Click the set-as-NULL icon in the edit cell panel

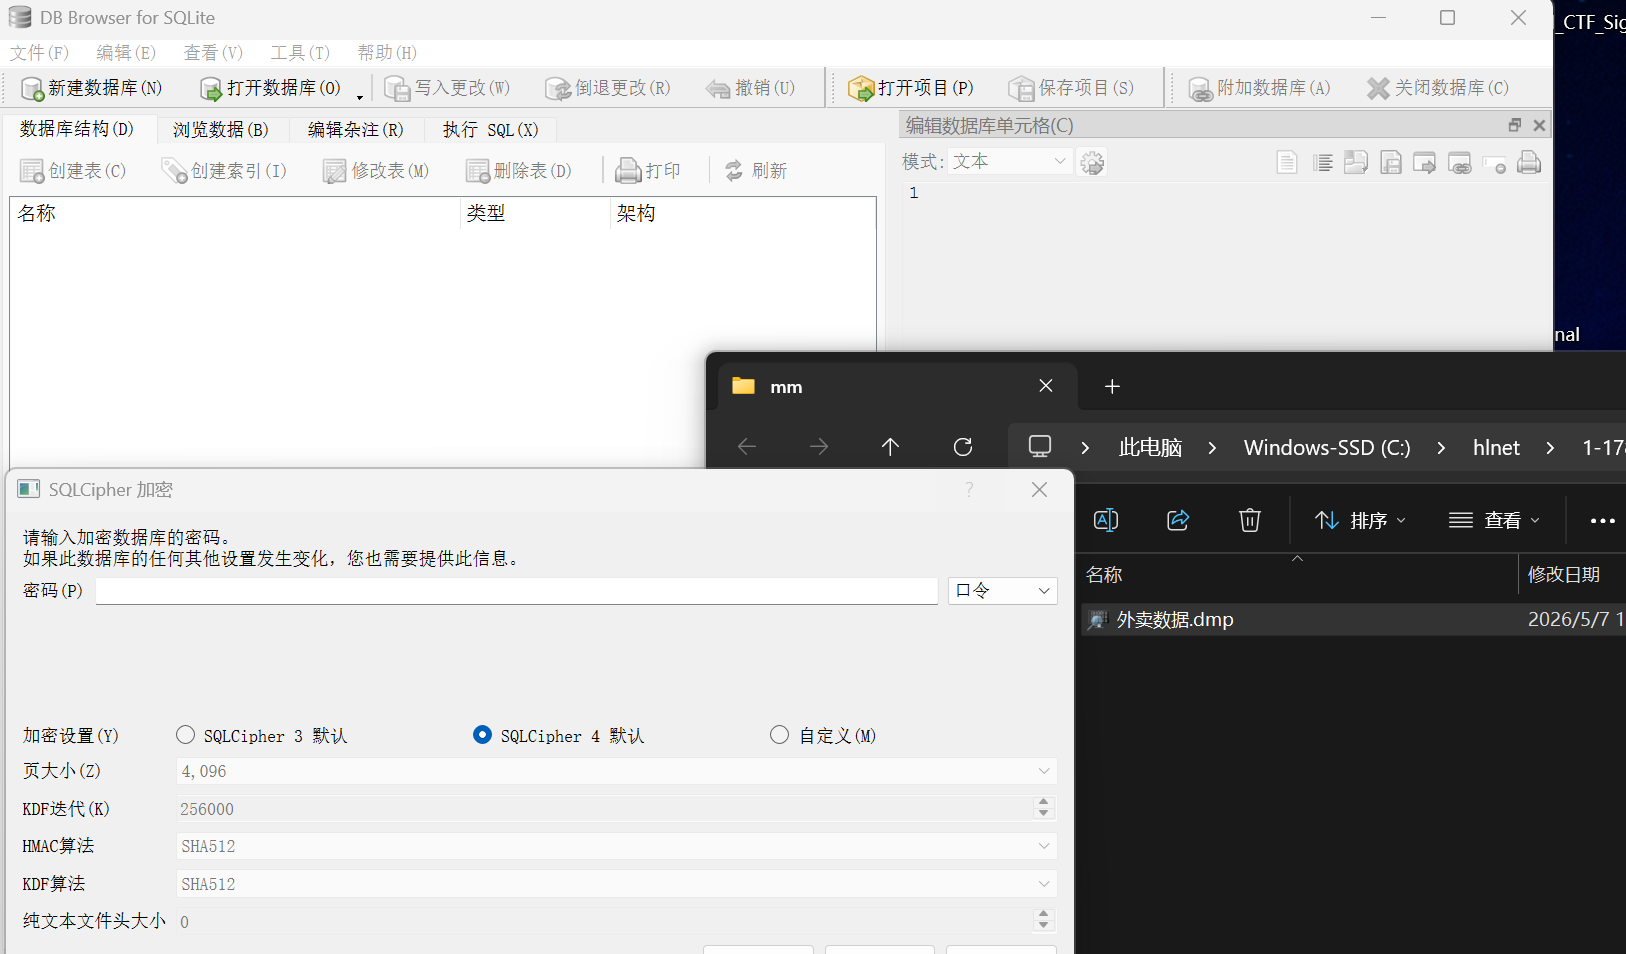click(x=1495, y=162)
